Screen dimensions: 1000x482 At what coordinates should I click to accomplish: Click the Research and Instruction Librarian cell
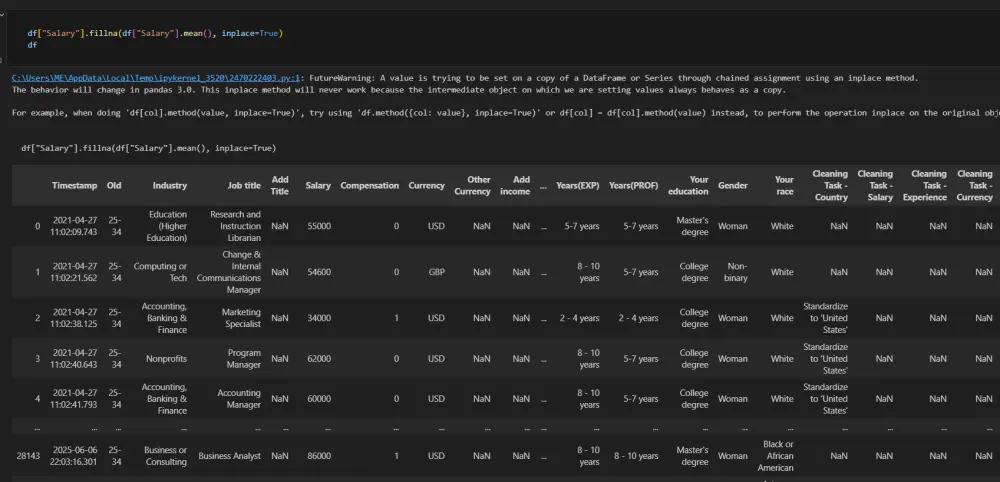(235, 226)
